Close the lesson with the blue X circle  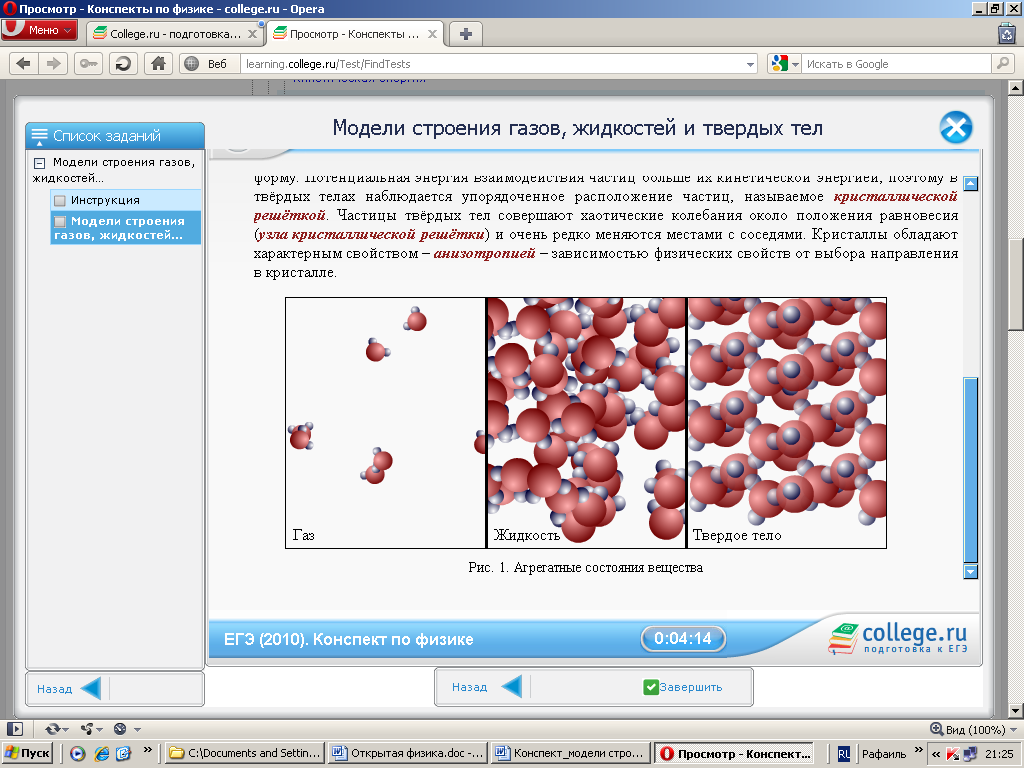click(956, 127)
